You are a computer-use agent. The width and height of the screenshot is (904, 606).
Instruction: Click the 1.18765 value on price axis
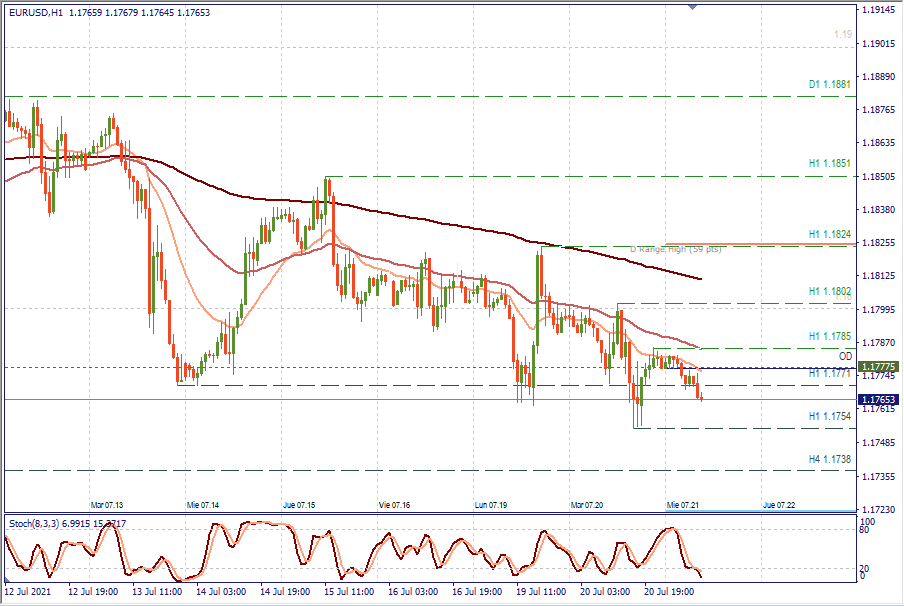click(x=879, y=110)
